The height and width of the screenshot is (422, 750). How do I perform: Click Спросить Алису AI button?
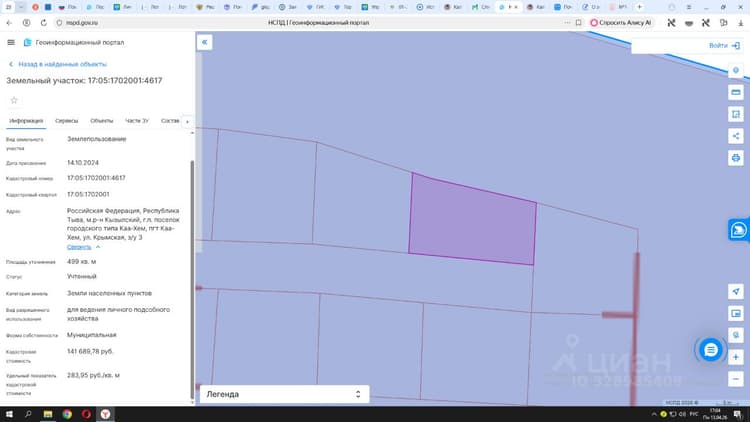(x=621, y=22)
